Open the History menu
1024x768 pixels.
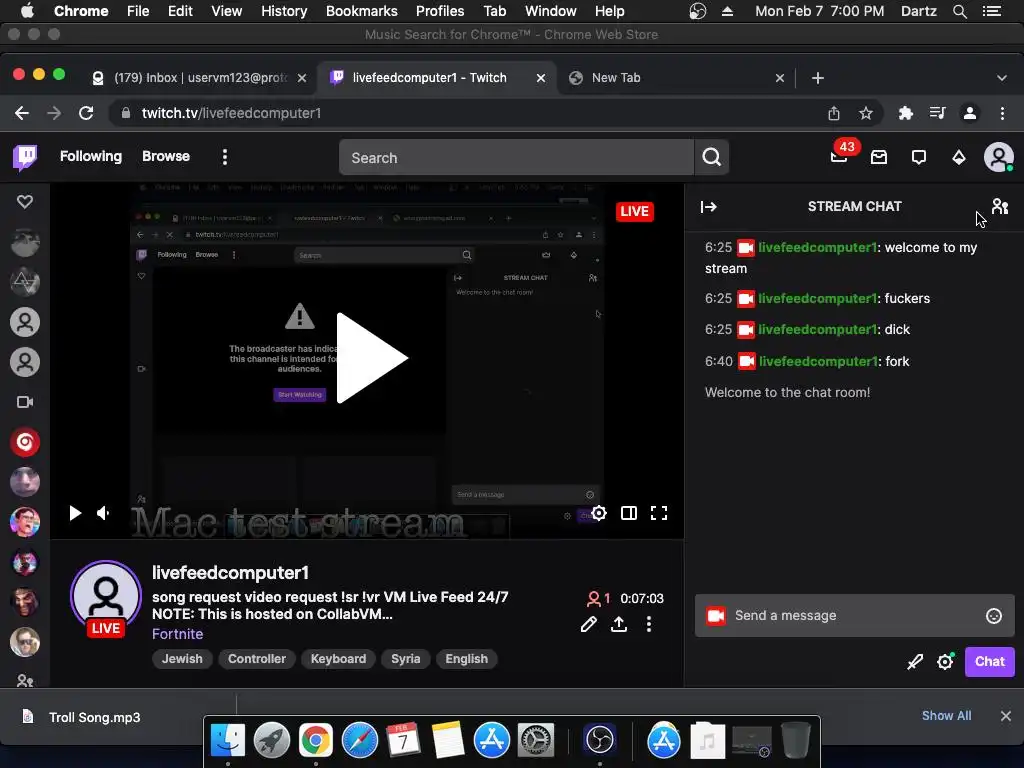tap(284, 11)
